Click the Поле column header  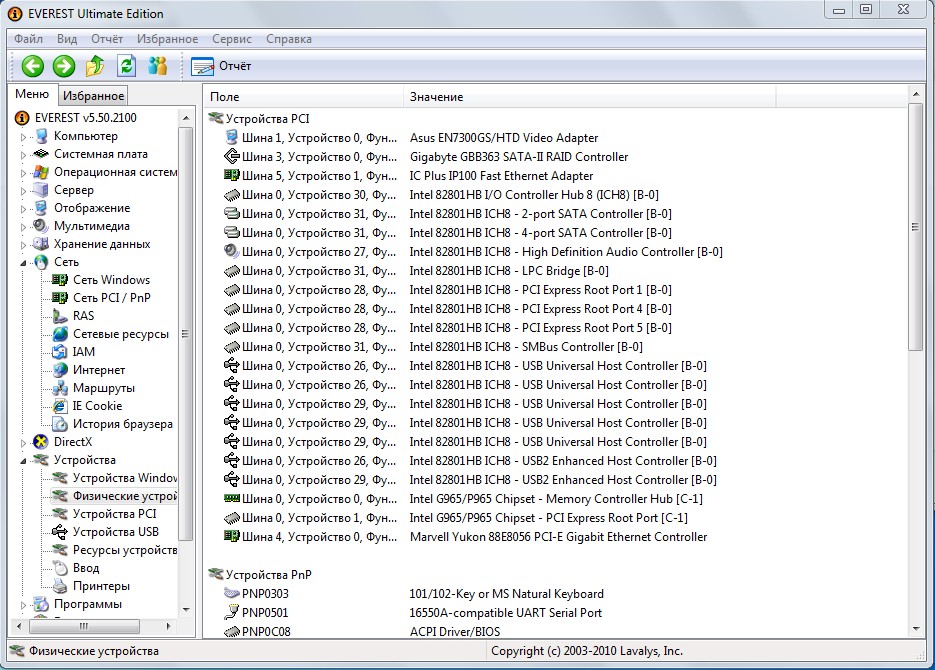coord(304,97)
